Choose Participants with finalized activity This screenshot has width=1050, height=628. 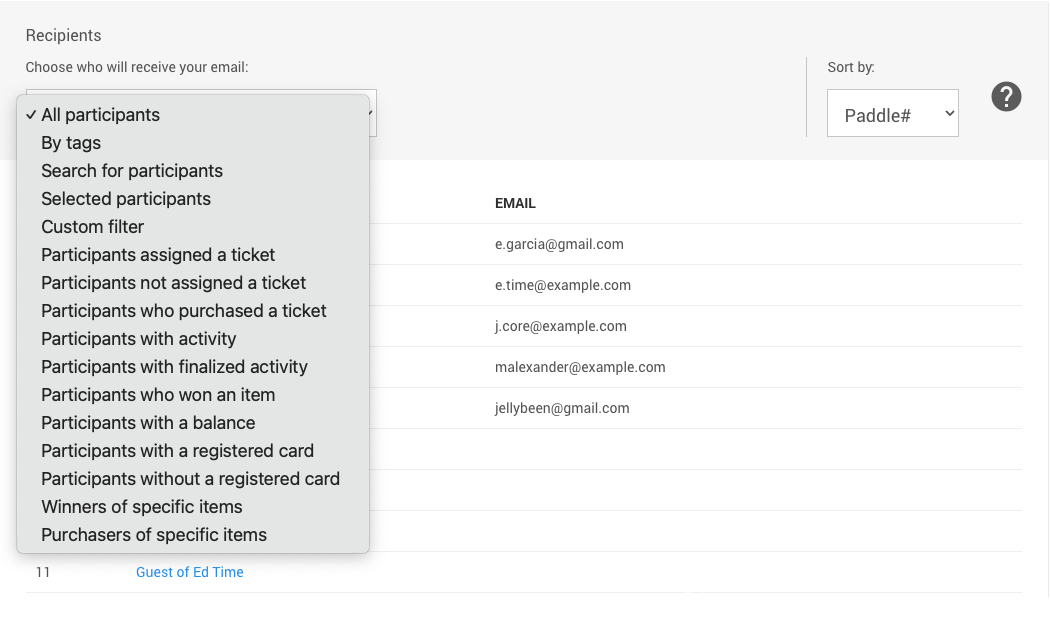pyautogui.click(x=174, y=367)
